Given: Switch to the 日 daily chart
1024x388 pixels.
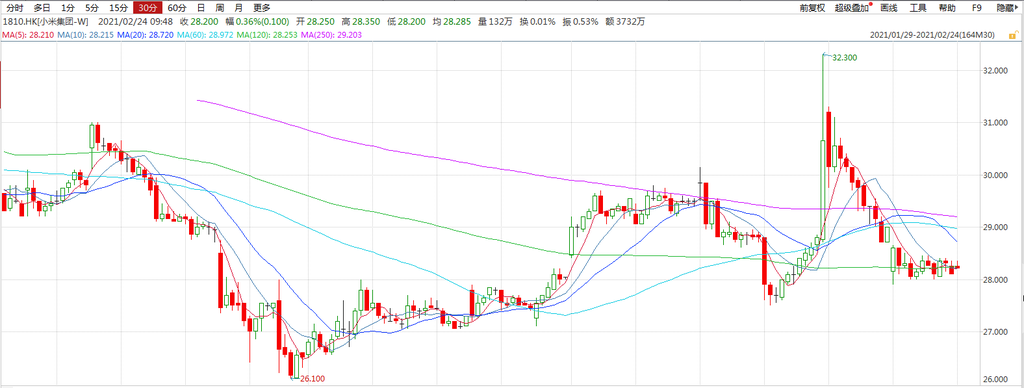Looking at the screenshot, I should (x=200, y=8).
